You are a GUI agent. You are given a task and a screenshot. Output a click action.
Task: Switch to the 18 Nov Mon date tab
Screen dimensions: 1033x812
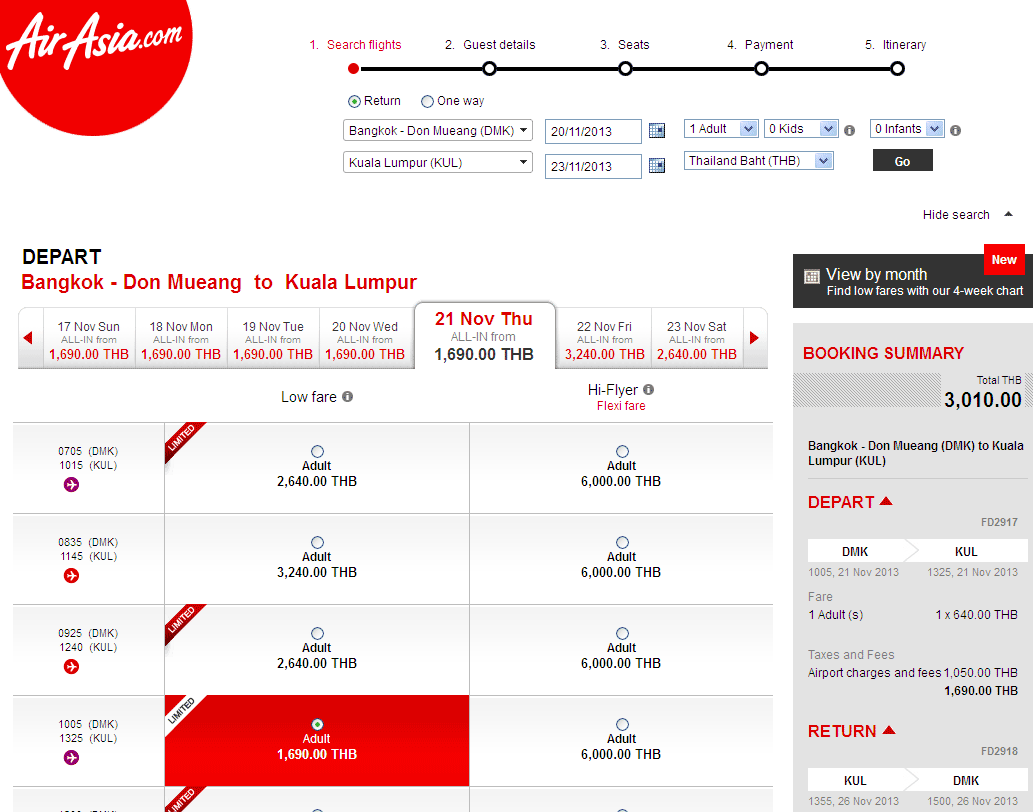181,338
